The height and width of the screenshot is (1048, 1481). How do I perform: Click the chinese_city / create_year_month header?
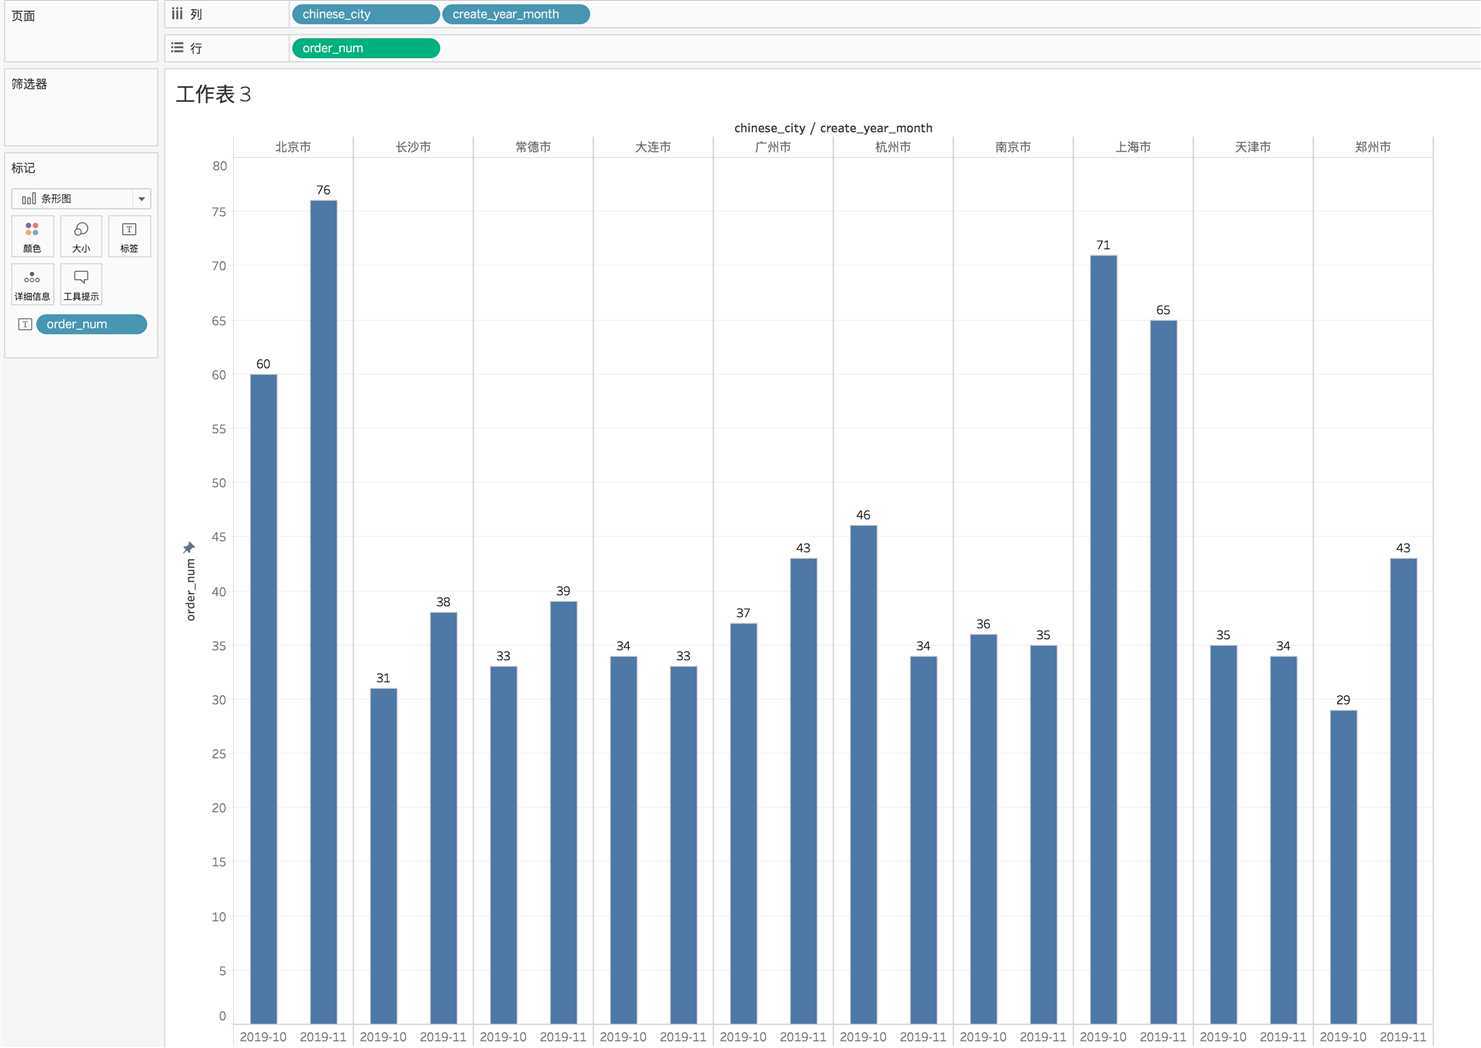833,128
